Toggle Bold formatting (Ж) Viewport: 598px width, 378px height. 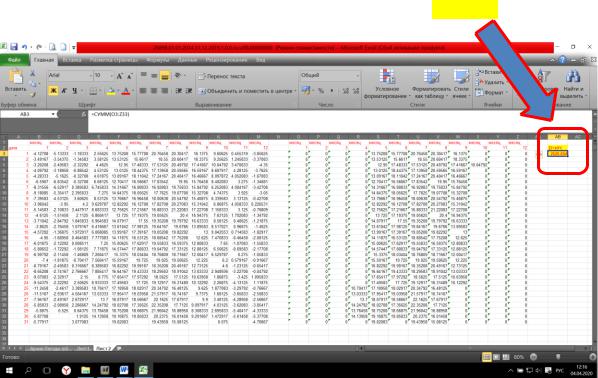(x=53, y=91)
